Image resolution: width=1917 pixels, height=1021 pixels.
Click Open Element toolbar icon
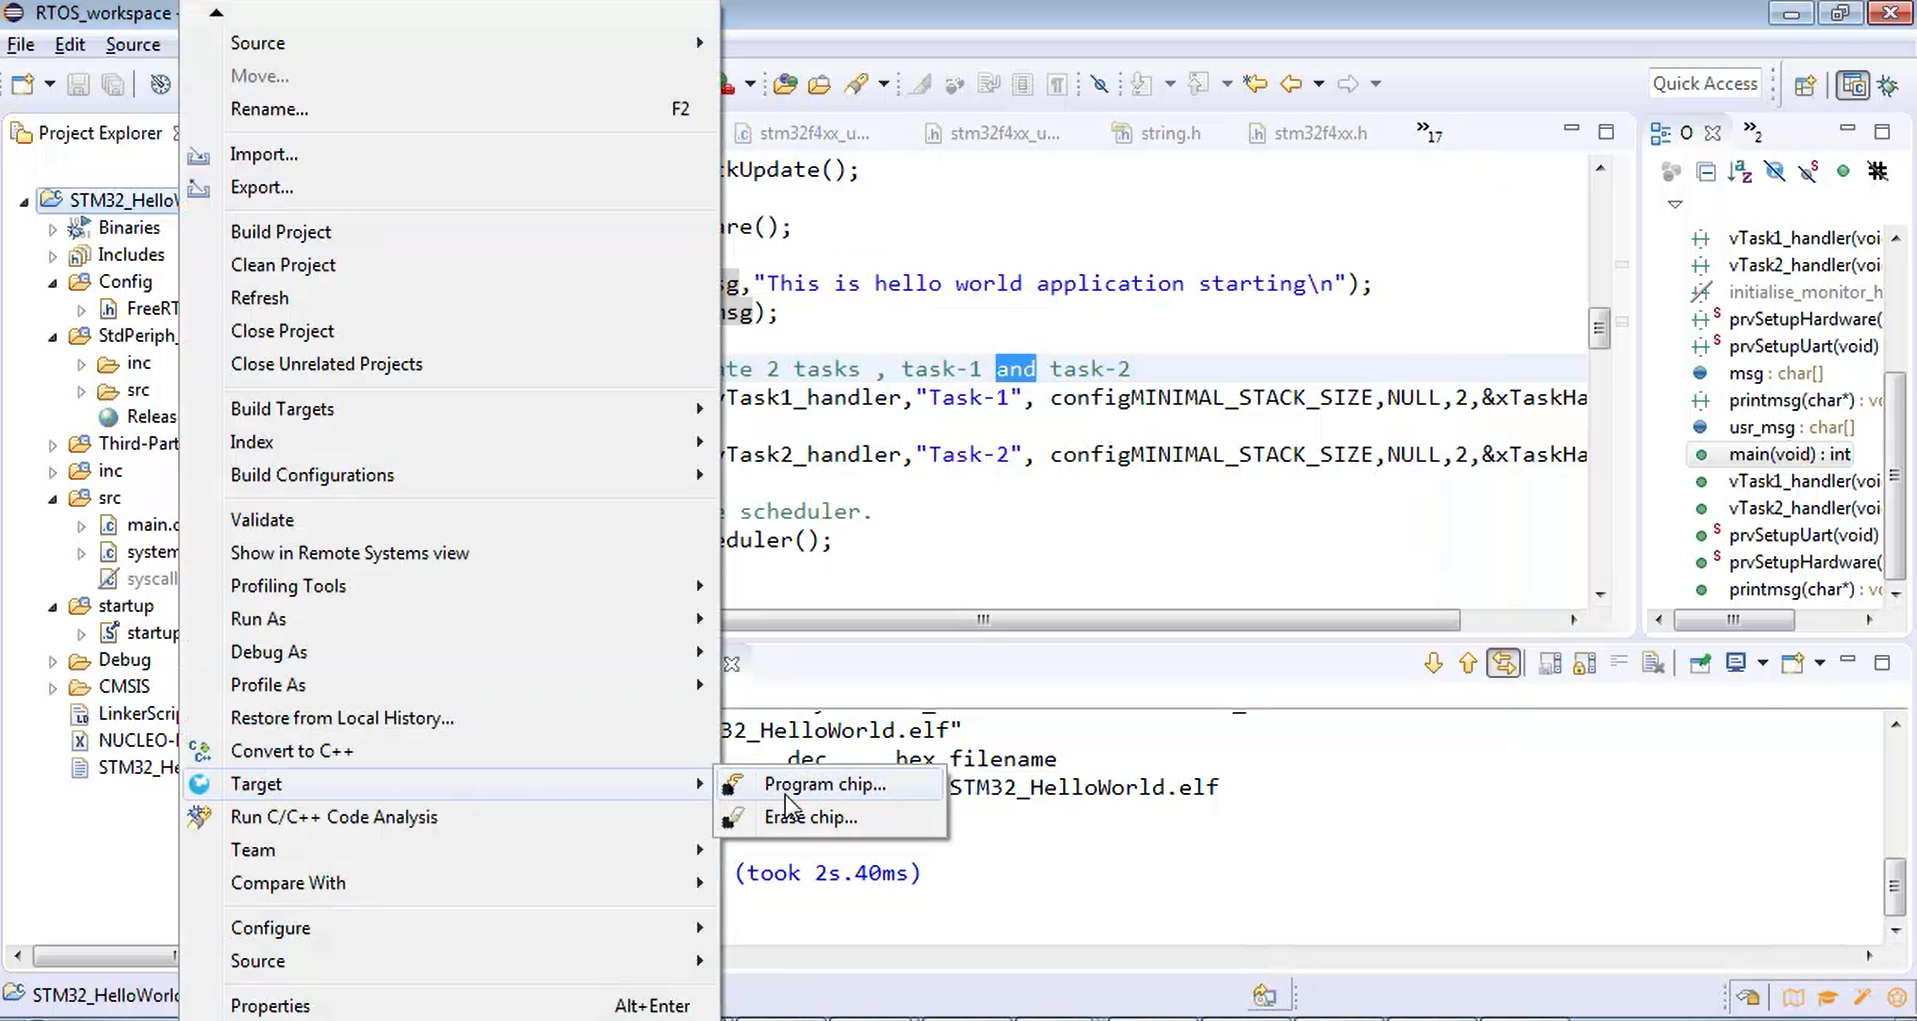coord(785,84)
